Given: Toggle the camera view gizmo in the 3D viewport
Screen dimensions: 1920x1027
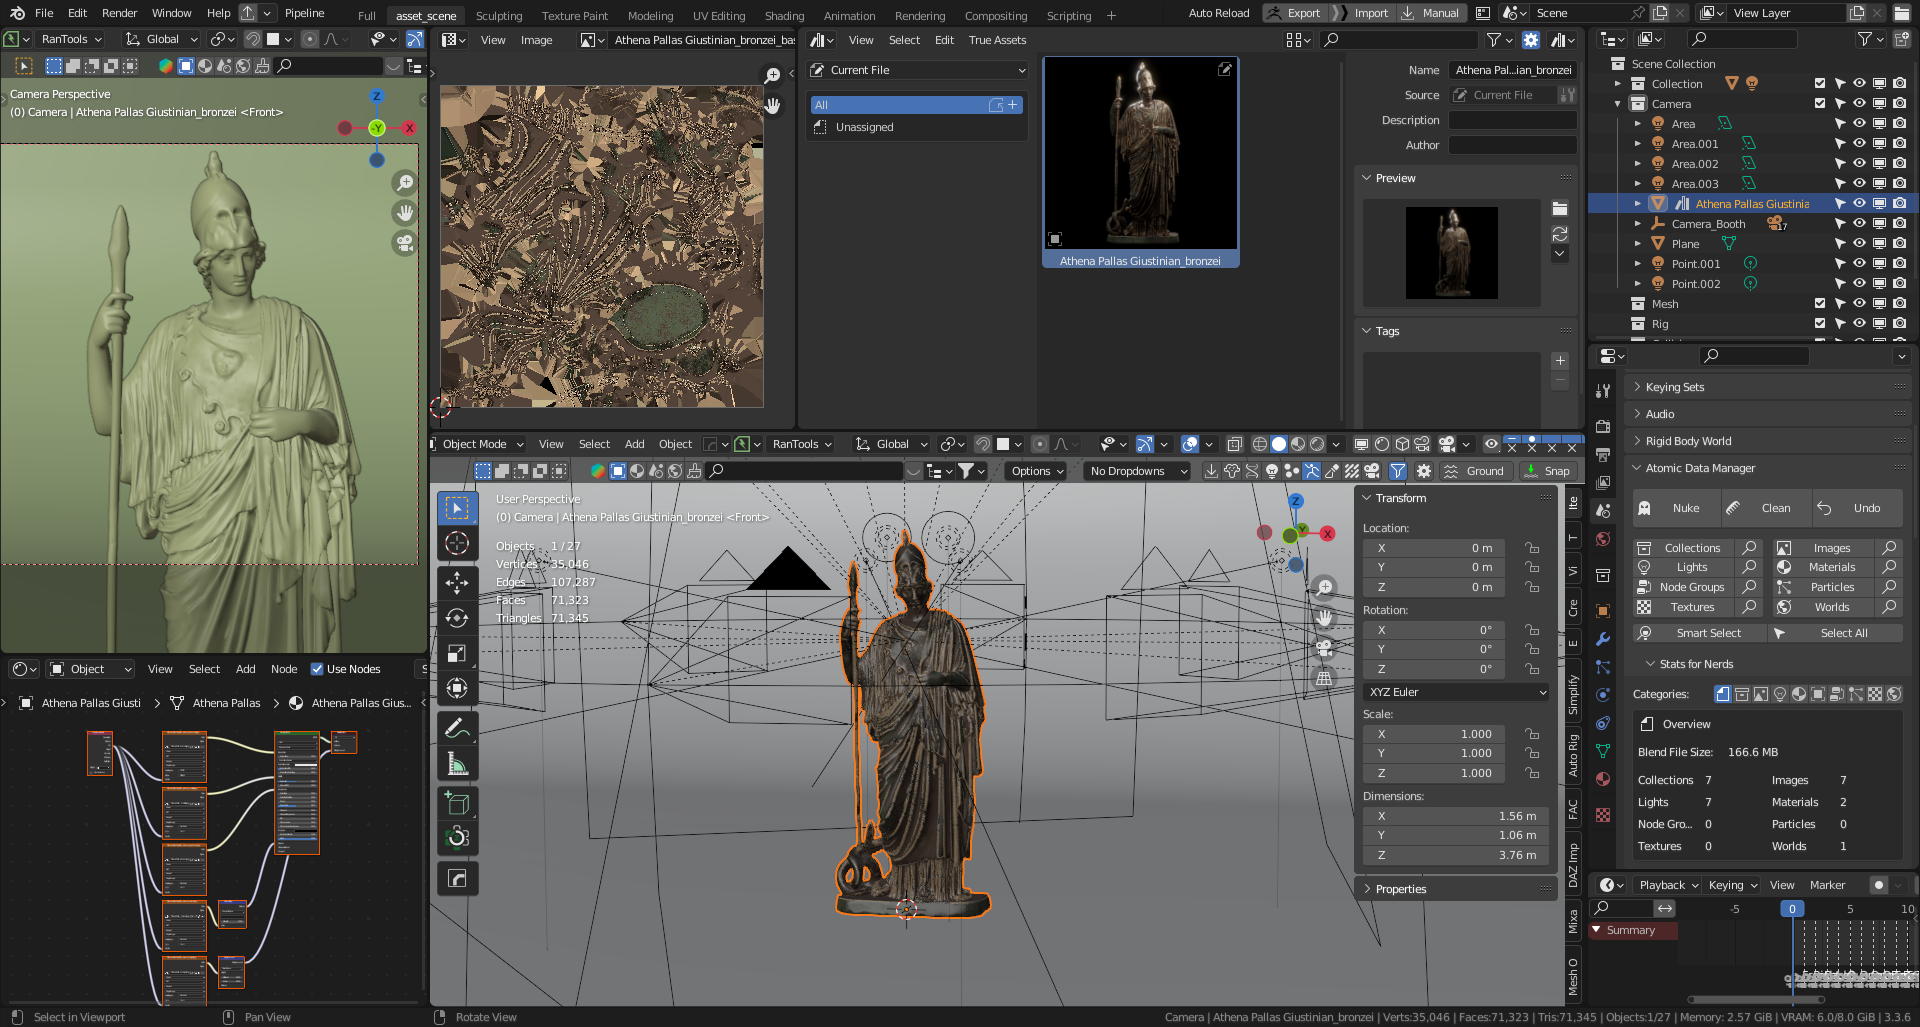Looking at the screenshot, I should 1324,647.
